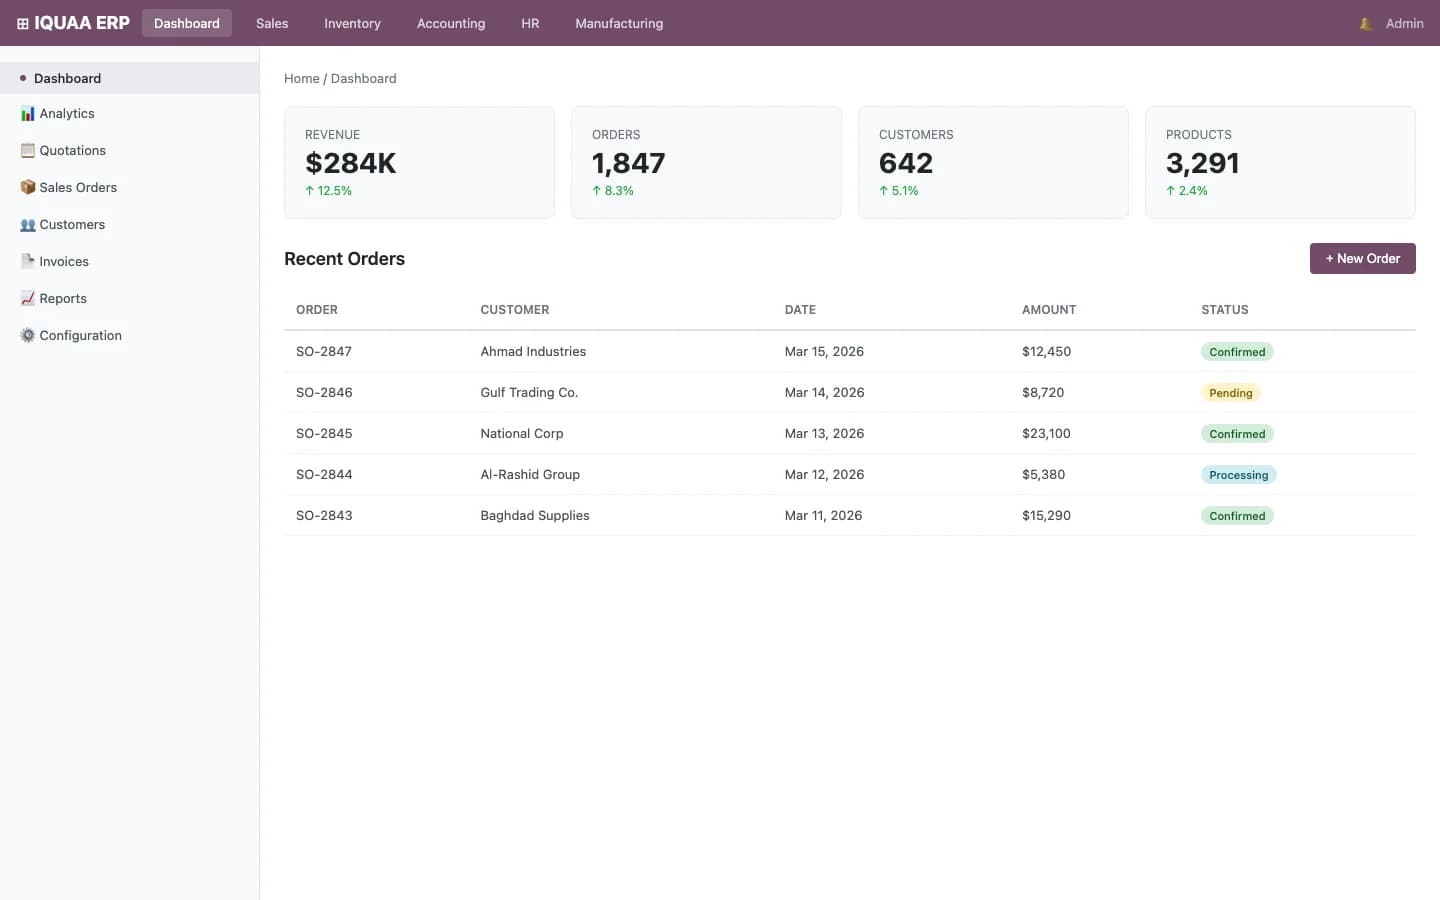The width and height of the screenshot is (1440, 900).
Task: Open Reports using the chart icon
Action: pos(27,298)
